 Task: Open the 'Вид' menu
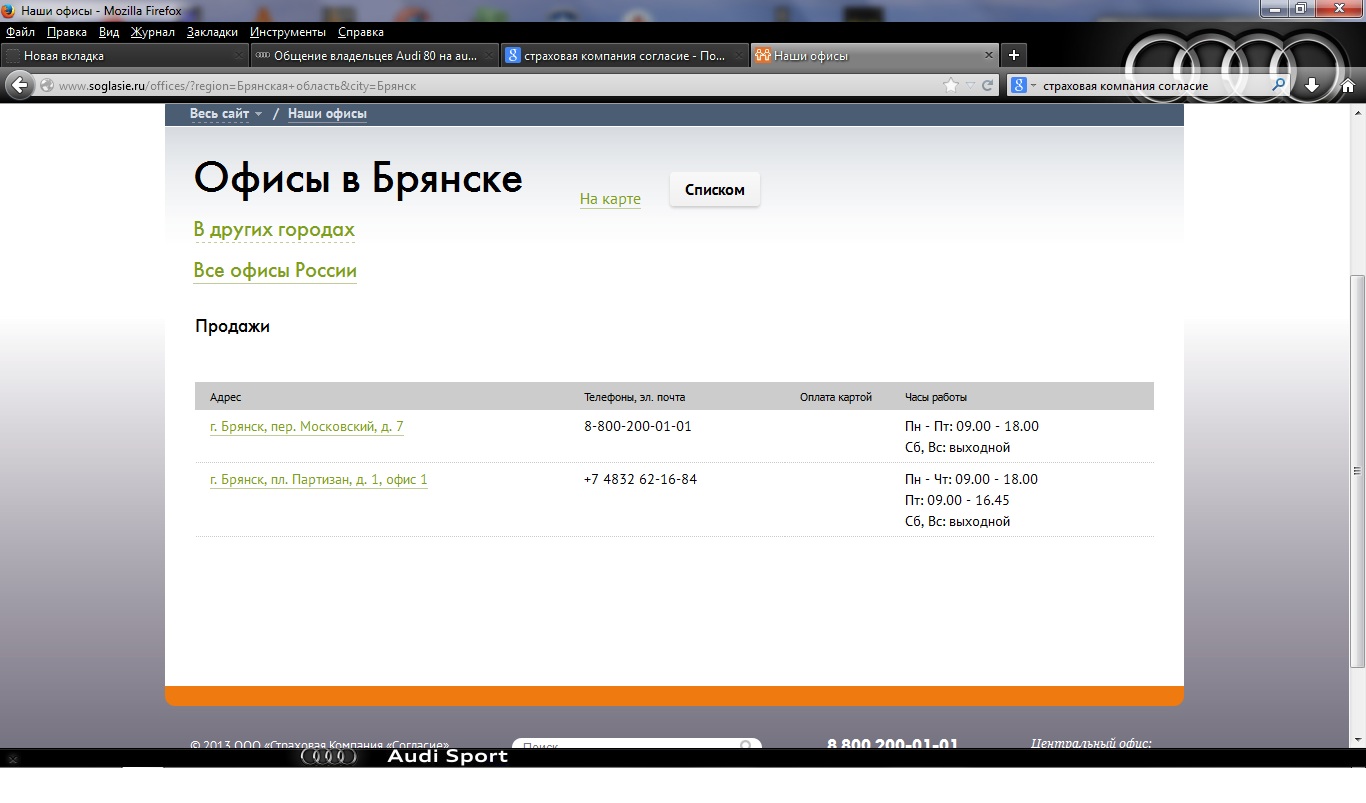109,32
